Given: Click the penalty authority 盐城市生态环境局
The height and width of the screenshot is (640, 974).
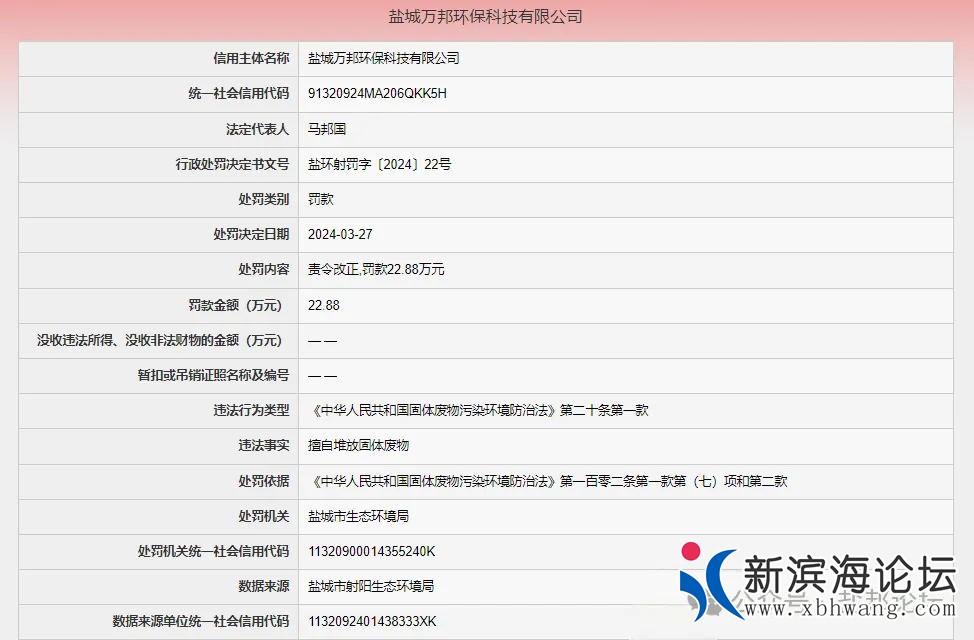Looking at the screenshot, I should (360, 516).
